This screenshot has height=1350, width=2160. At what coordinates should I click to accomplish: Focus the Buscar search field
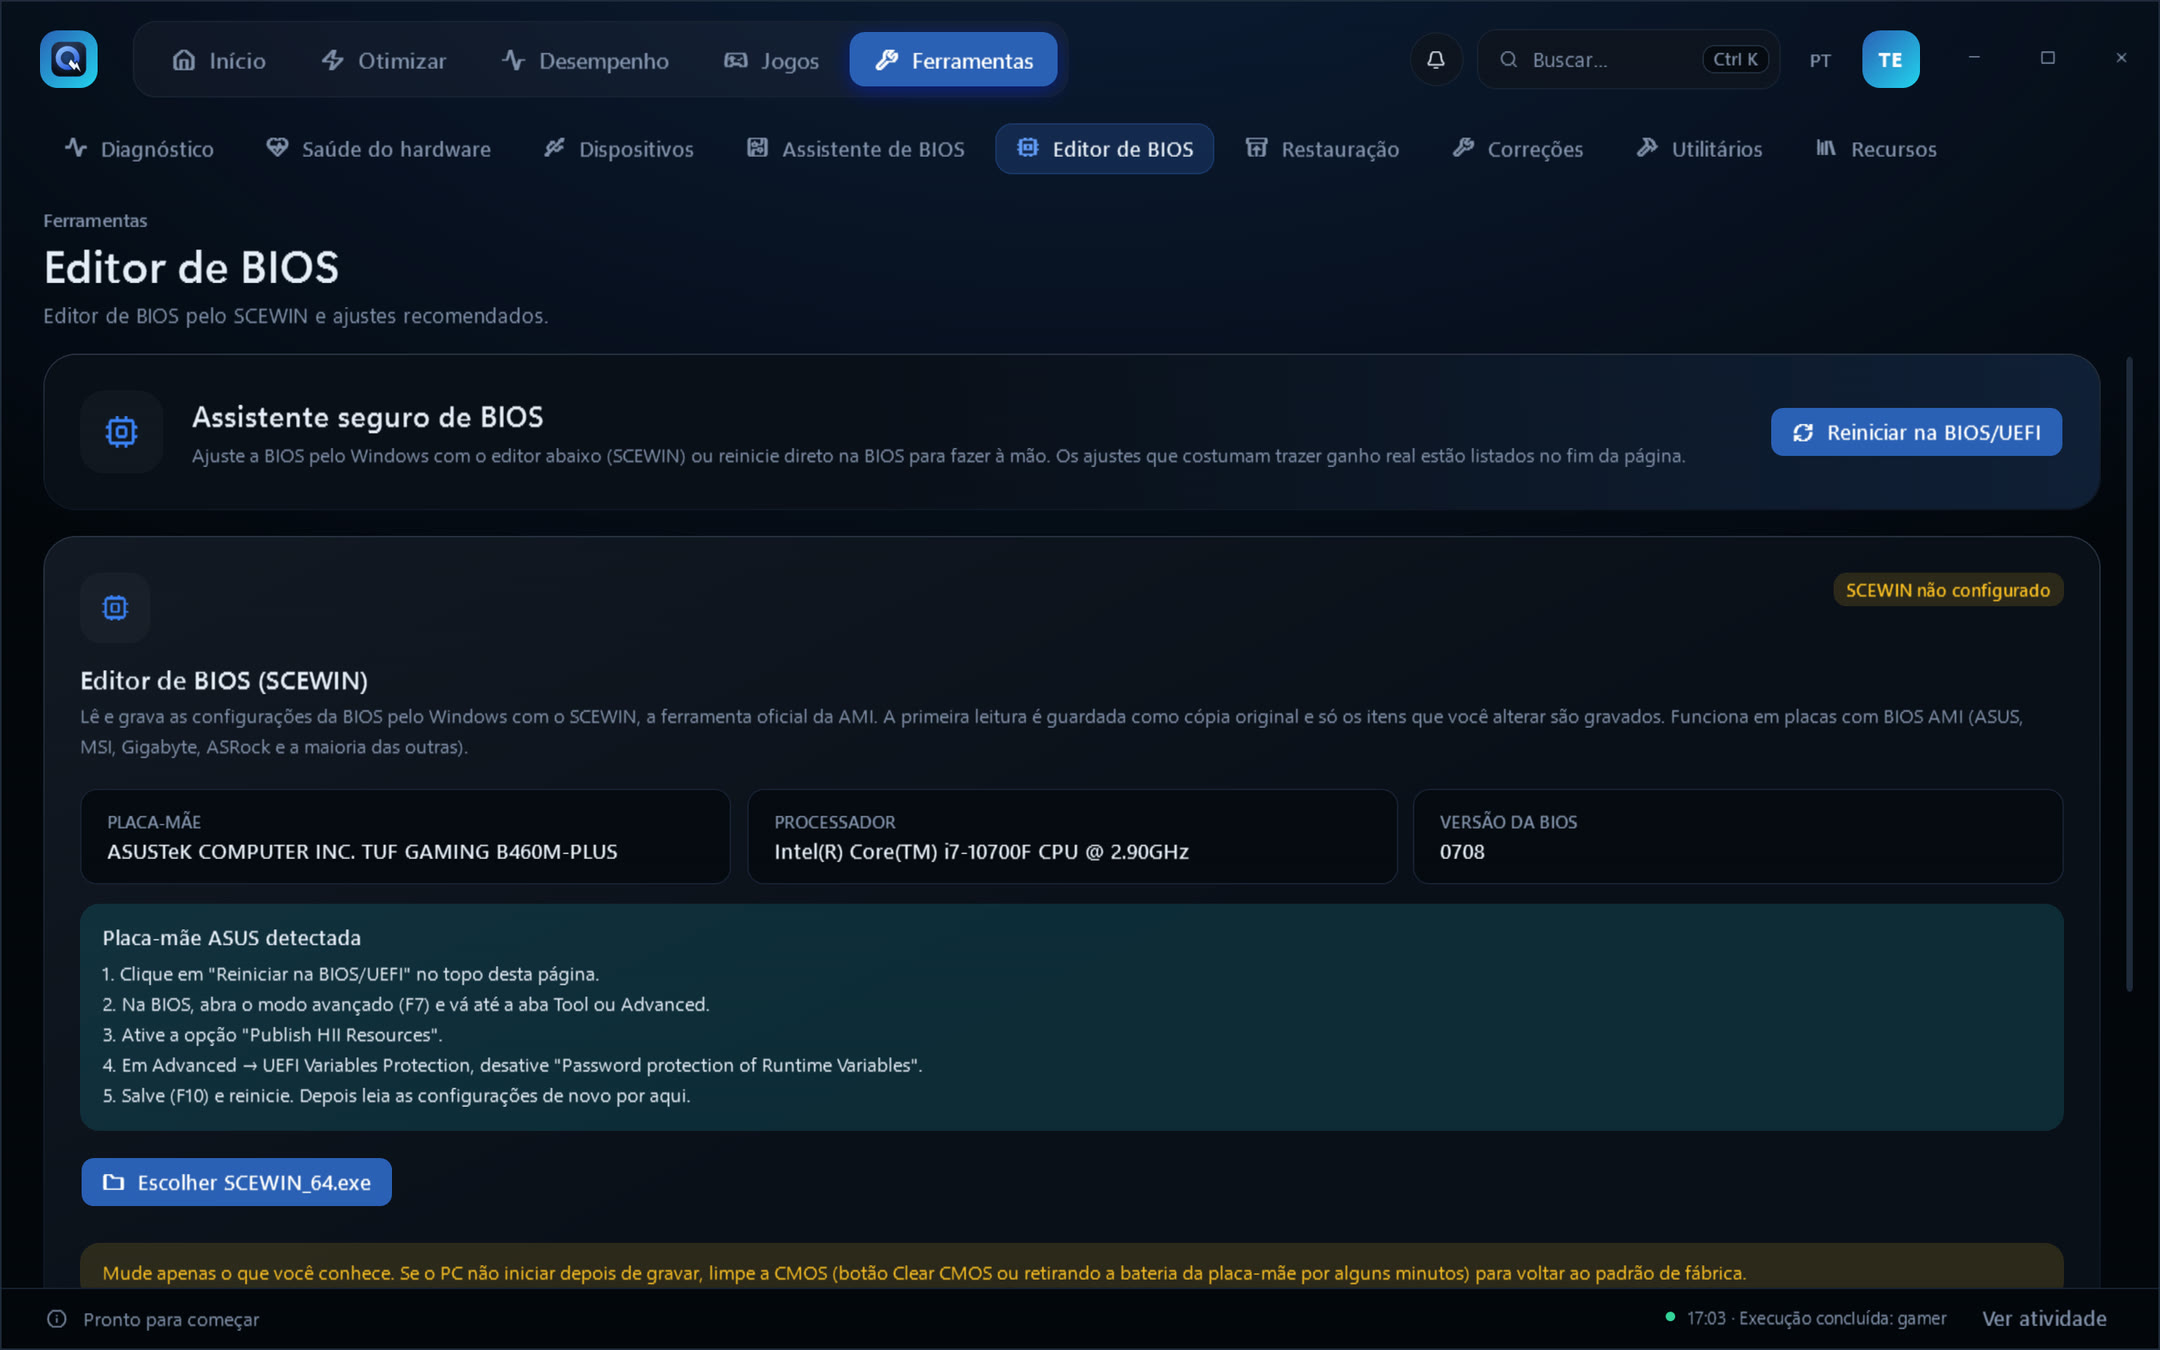(x=1628, y=60)
